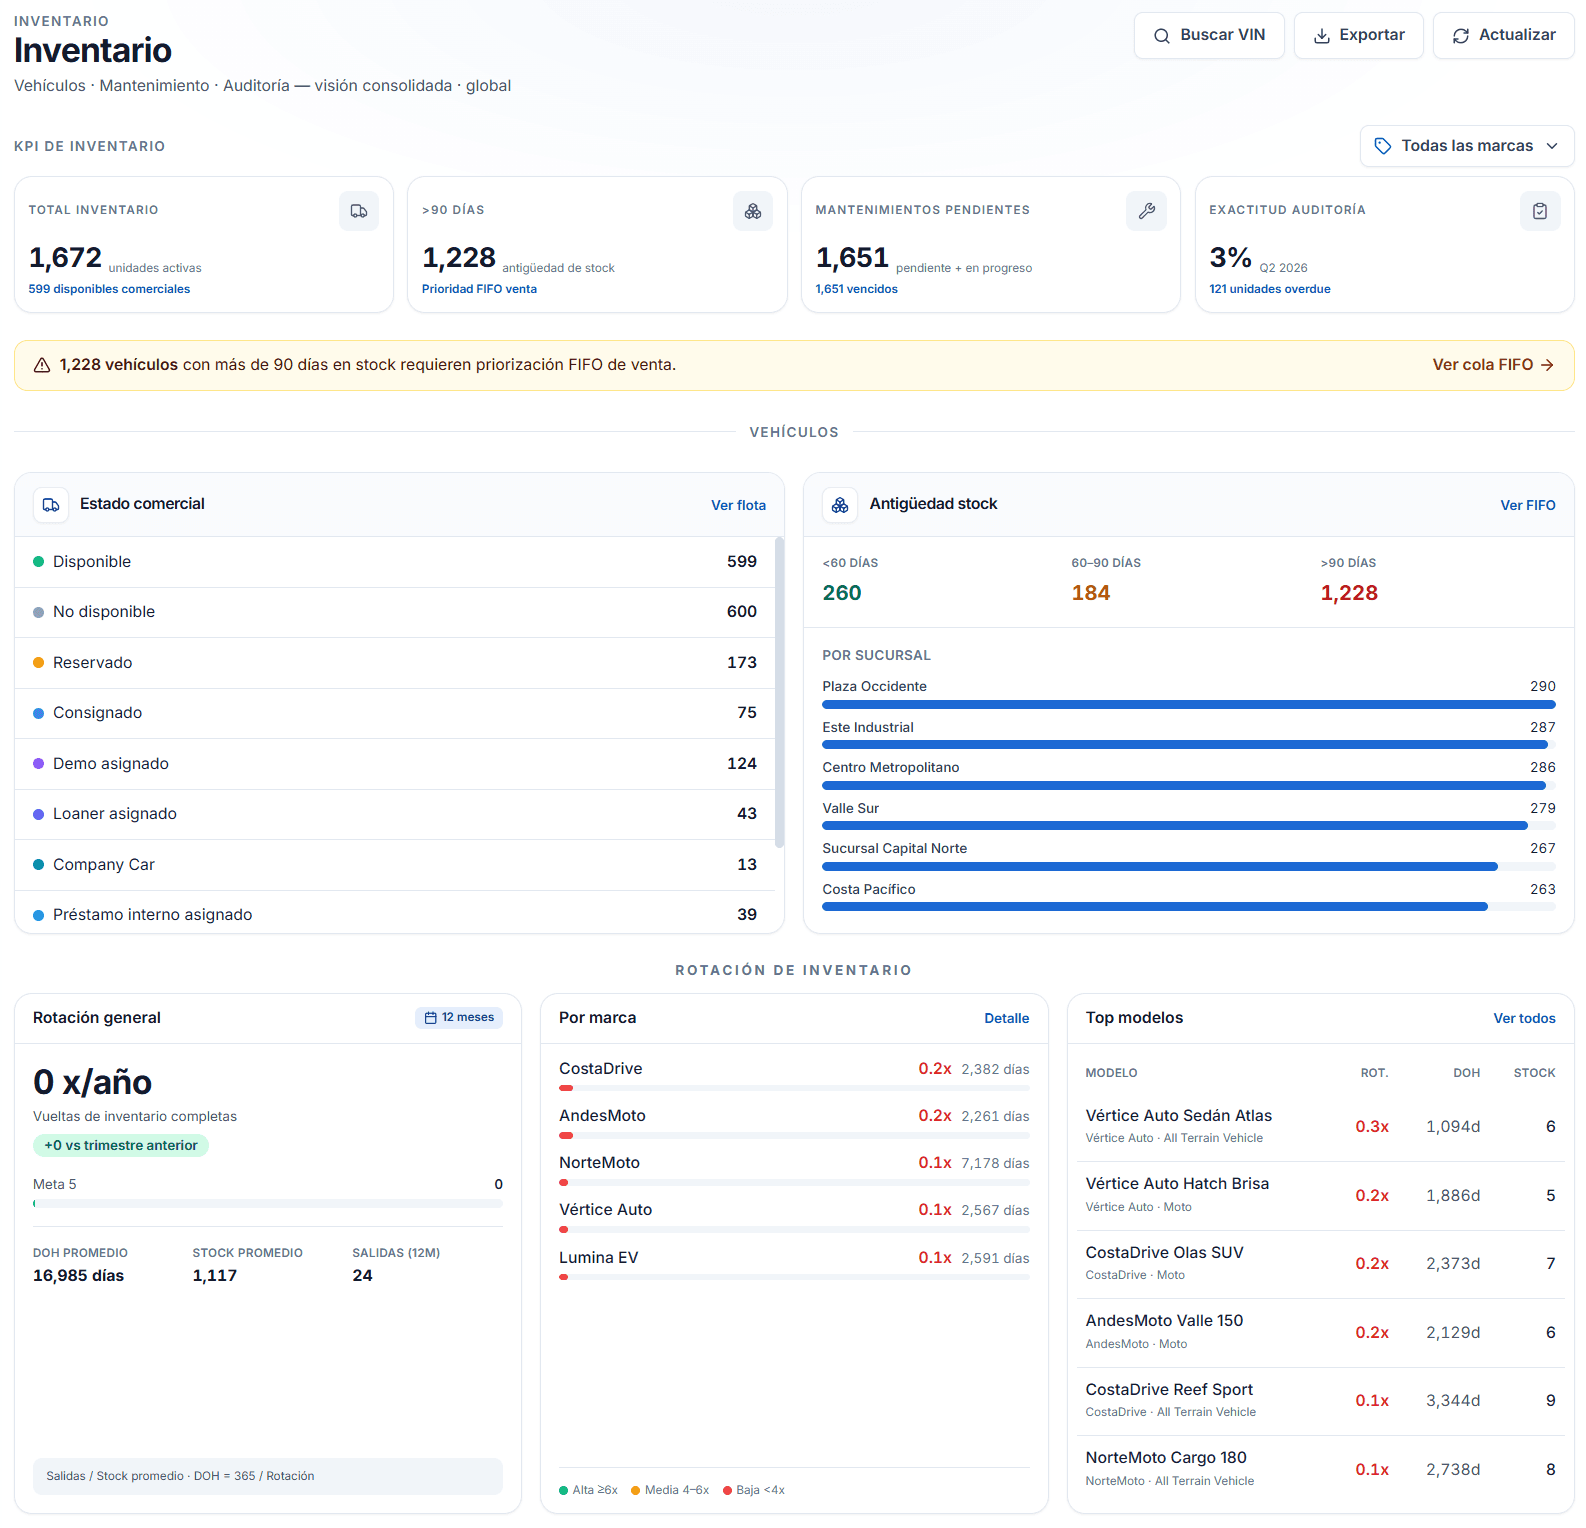Click the Plaza Occidente branch progress bar
The width and height of the screenshot is (1586, 1528).
coord(1188,705)
